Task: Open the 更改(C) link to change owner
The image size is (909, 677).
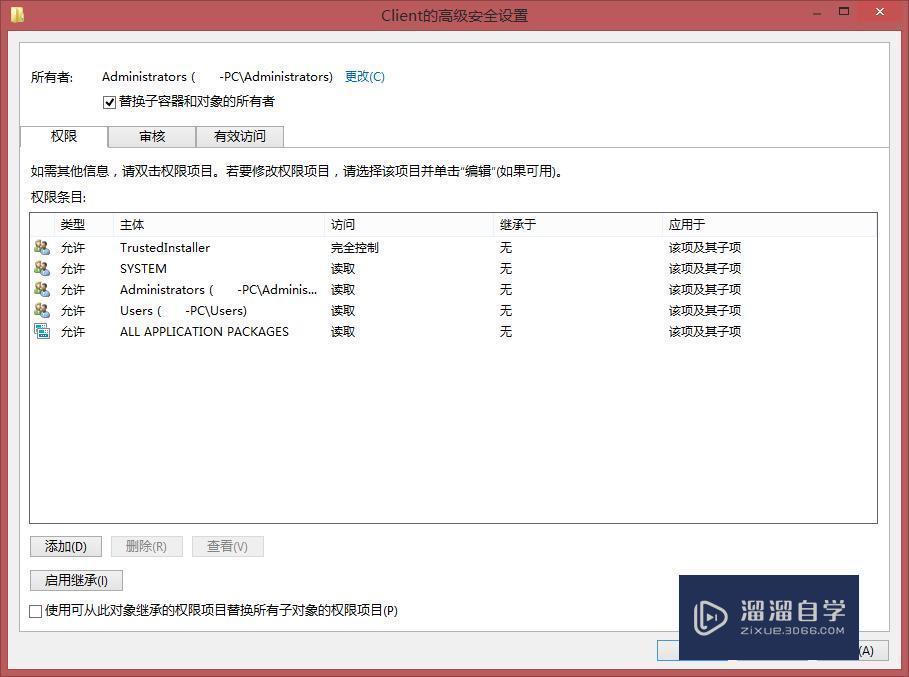Action: [x=365, y=76]
